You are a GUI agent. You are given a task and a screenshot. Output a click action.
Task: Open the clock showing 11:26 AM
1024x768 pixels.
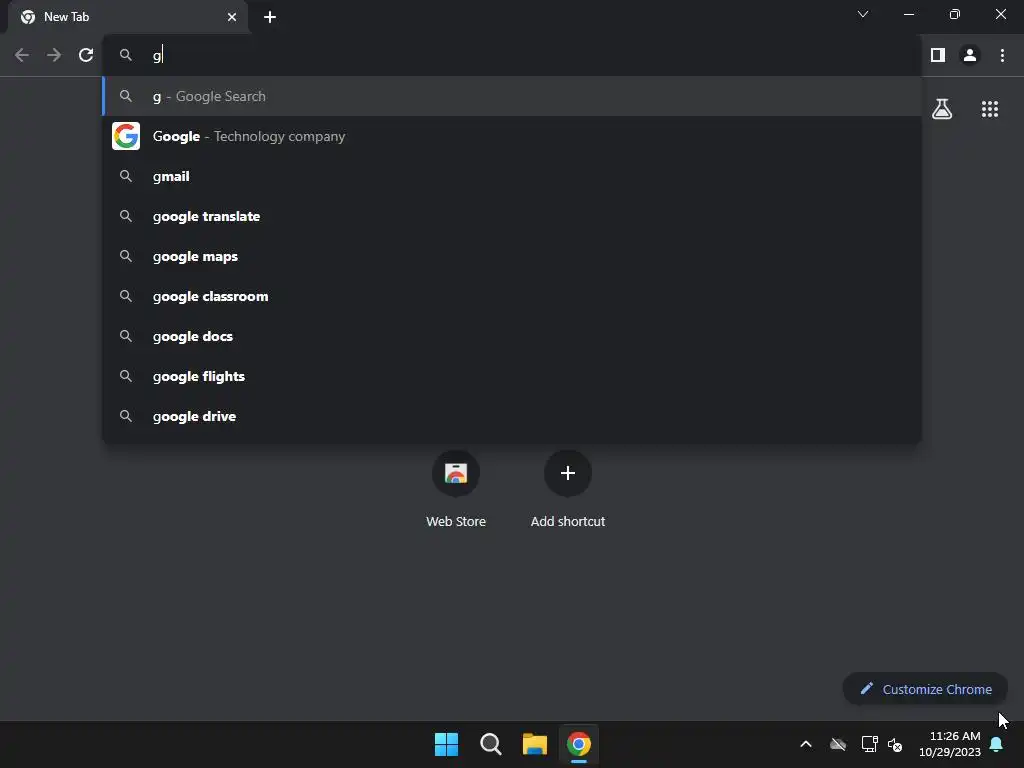pyautogui.click(x=950, y=744)
